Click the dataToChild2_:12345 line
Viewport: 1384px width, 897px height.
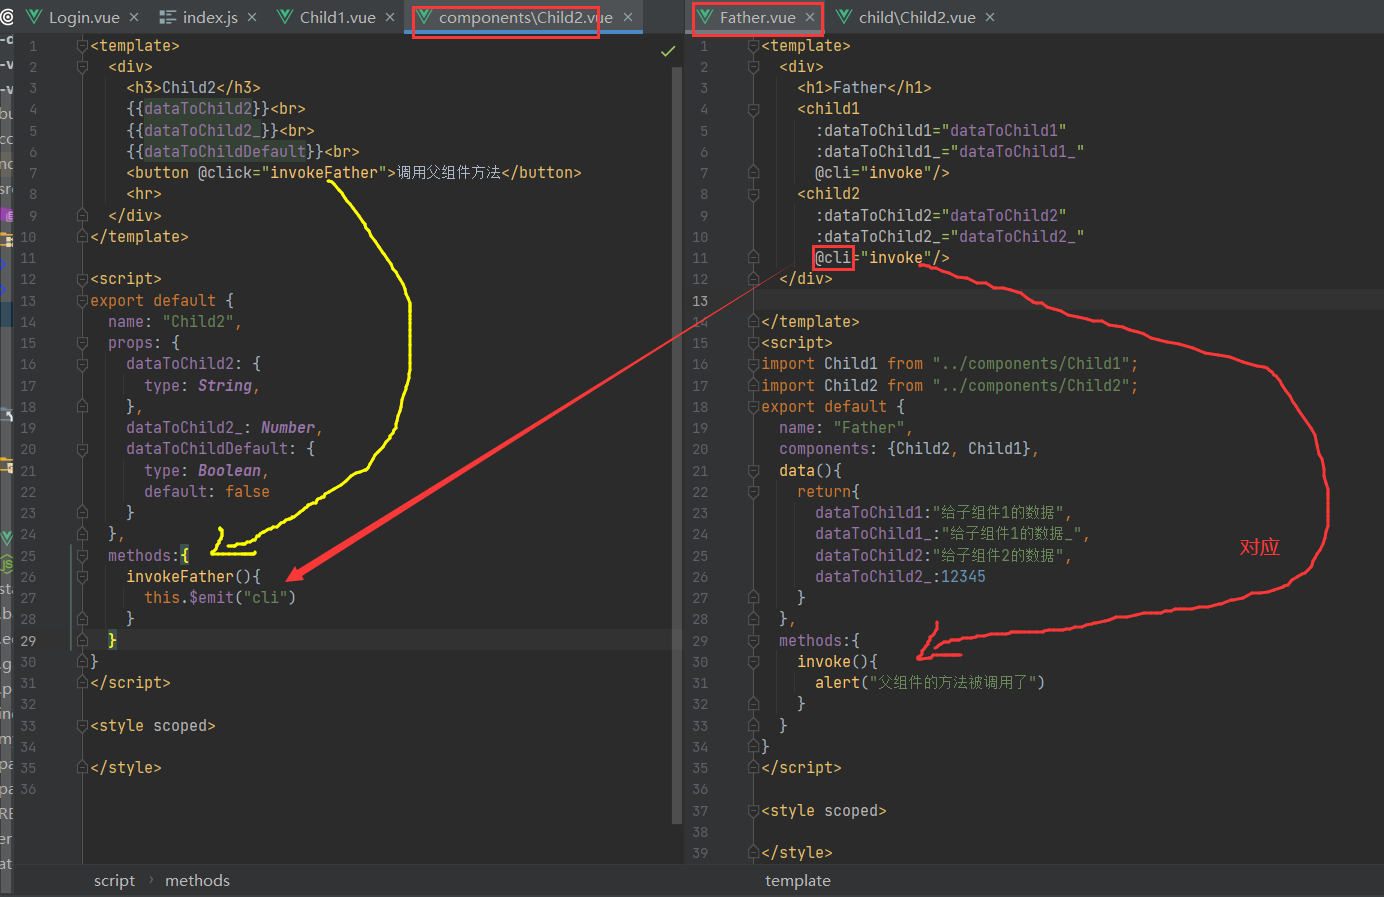click(900, 577)
